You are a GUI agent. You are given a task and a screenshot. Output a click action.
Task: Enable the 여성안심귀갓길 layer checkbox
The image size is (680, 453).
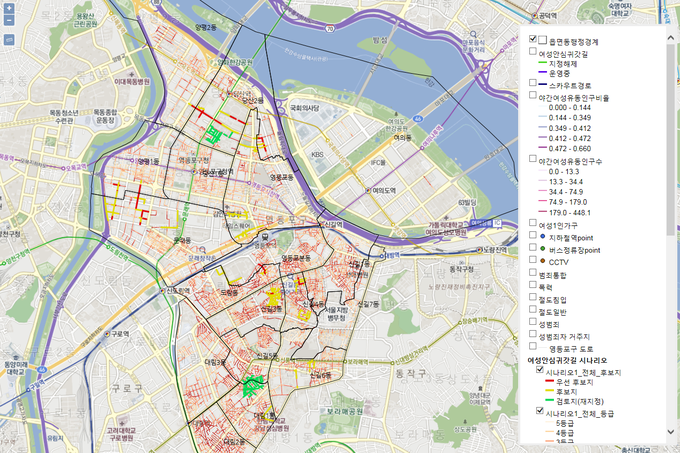(x=533, y=51)
